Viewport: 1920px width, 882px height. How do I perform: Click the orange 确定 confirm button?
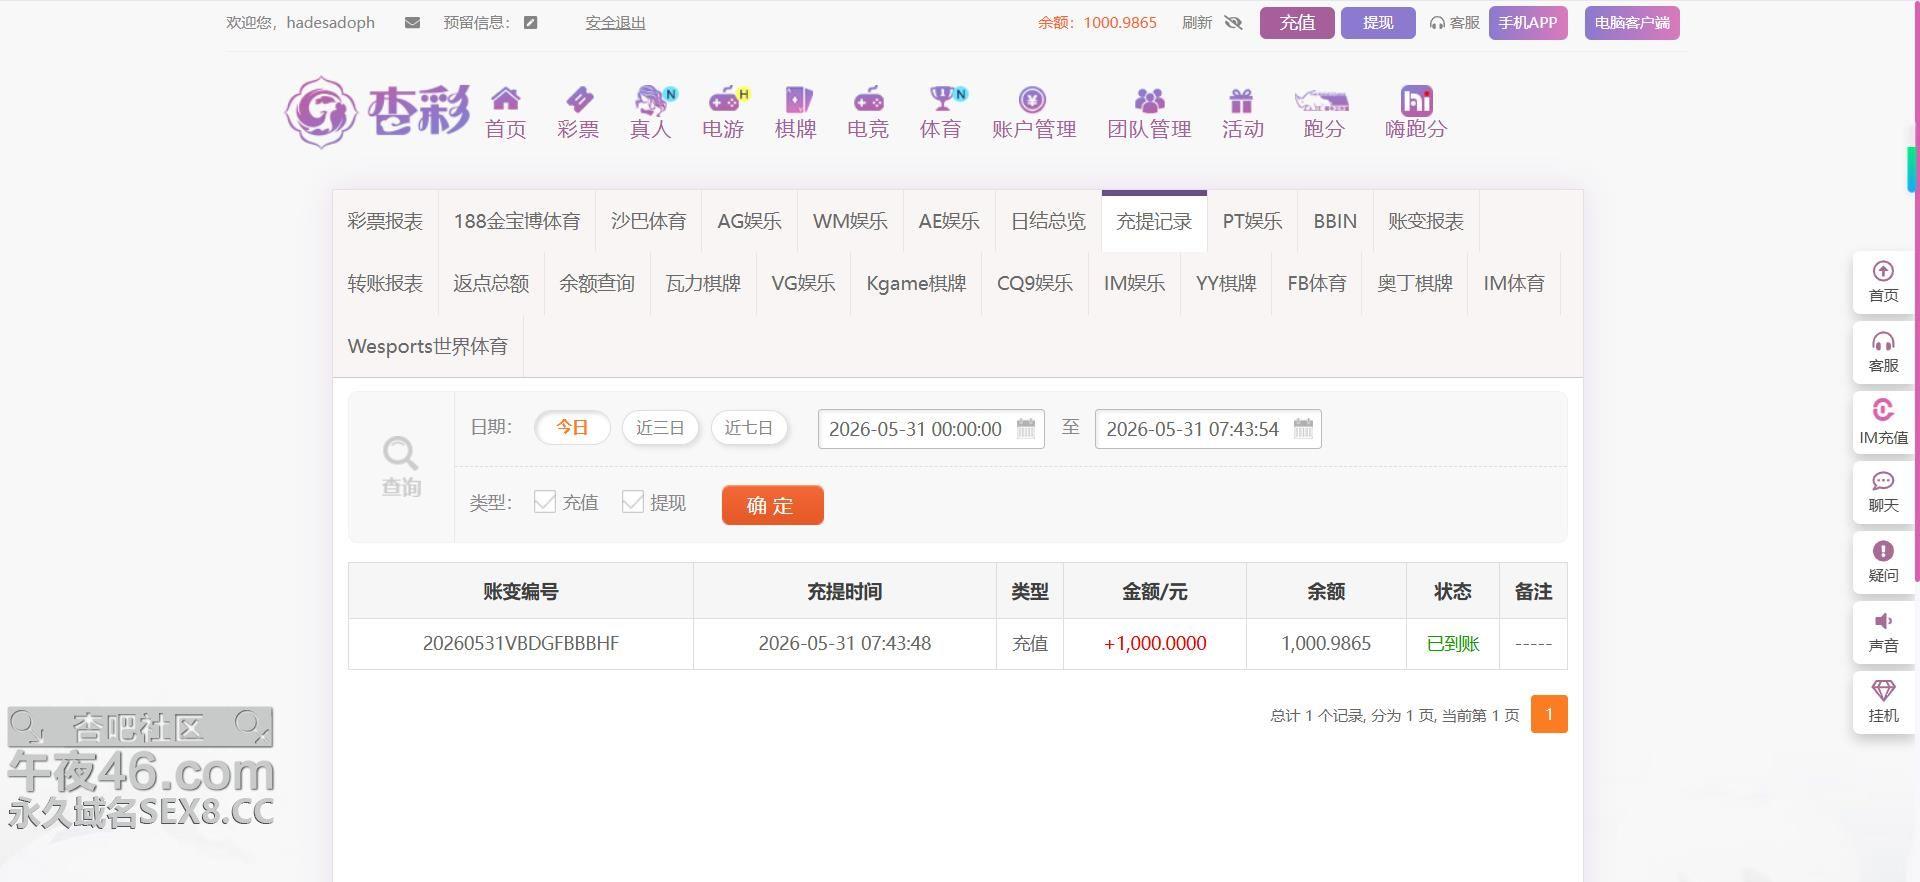(773, 505)
